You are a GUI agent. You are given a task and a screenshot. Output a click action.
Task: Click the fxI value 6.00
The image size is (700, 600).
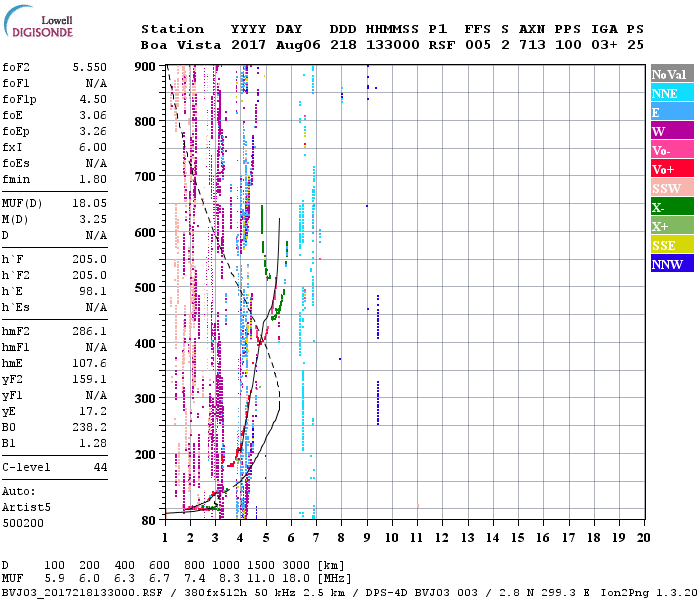[93, 147]
